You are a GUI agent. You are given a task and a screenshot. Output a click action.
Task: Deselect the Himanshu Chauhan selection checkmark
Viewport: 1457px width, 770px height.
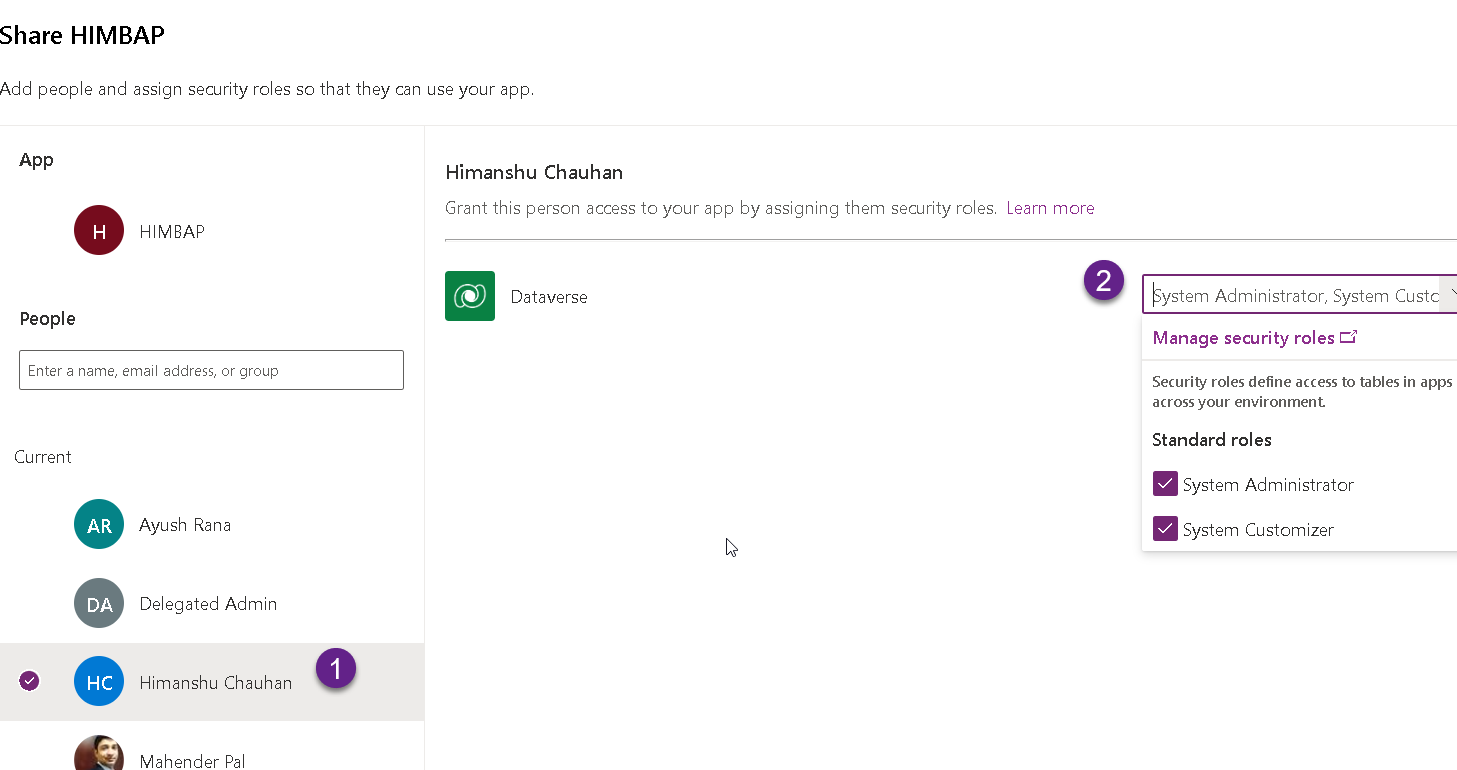point(30,681)
